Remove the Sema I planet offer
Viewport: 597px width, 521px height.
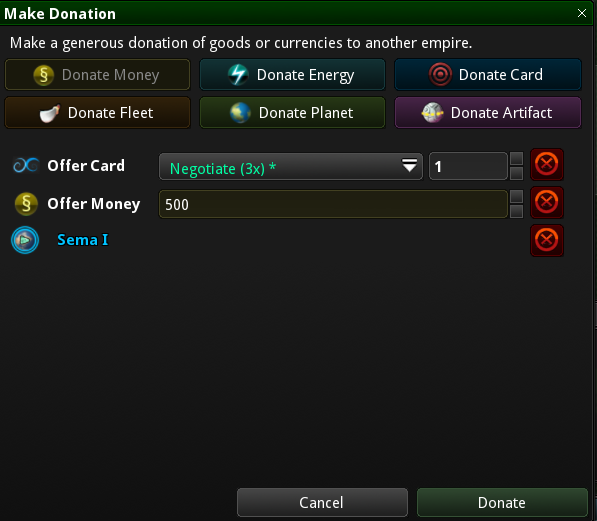tap(547, 240)
